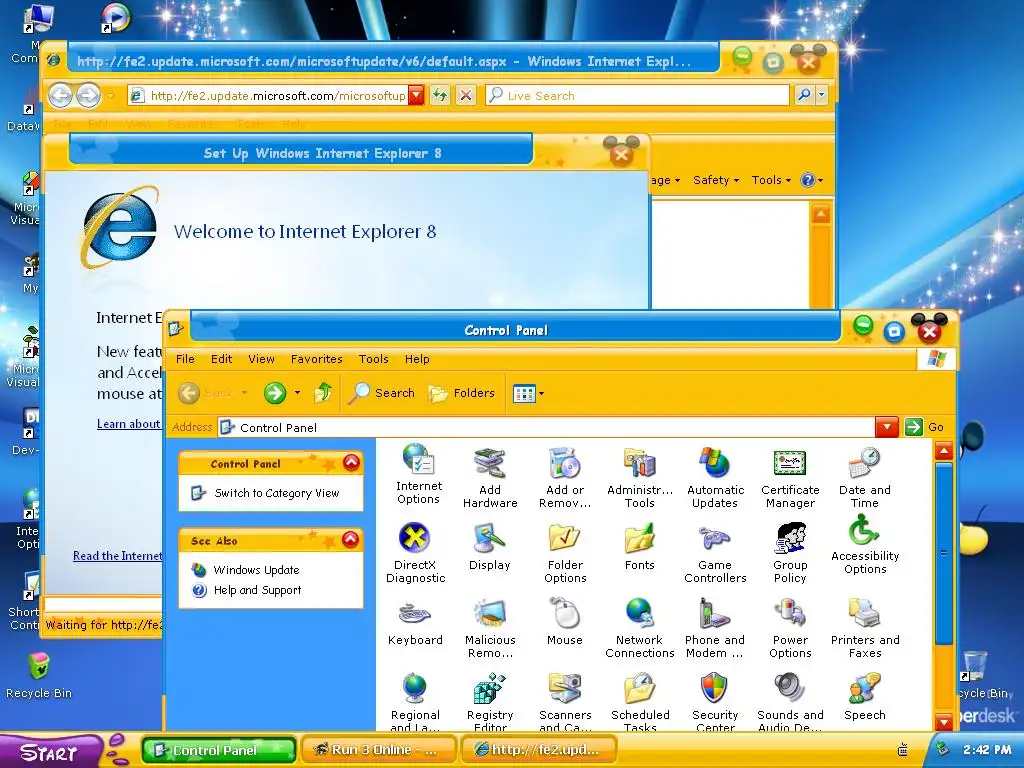The height and width of the screenshot is (768, 1024).
Task: Open Certificate Manager icon
Action: coord(790,477)
